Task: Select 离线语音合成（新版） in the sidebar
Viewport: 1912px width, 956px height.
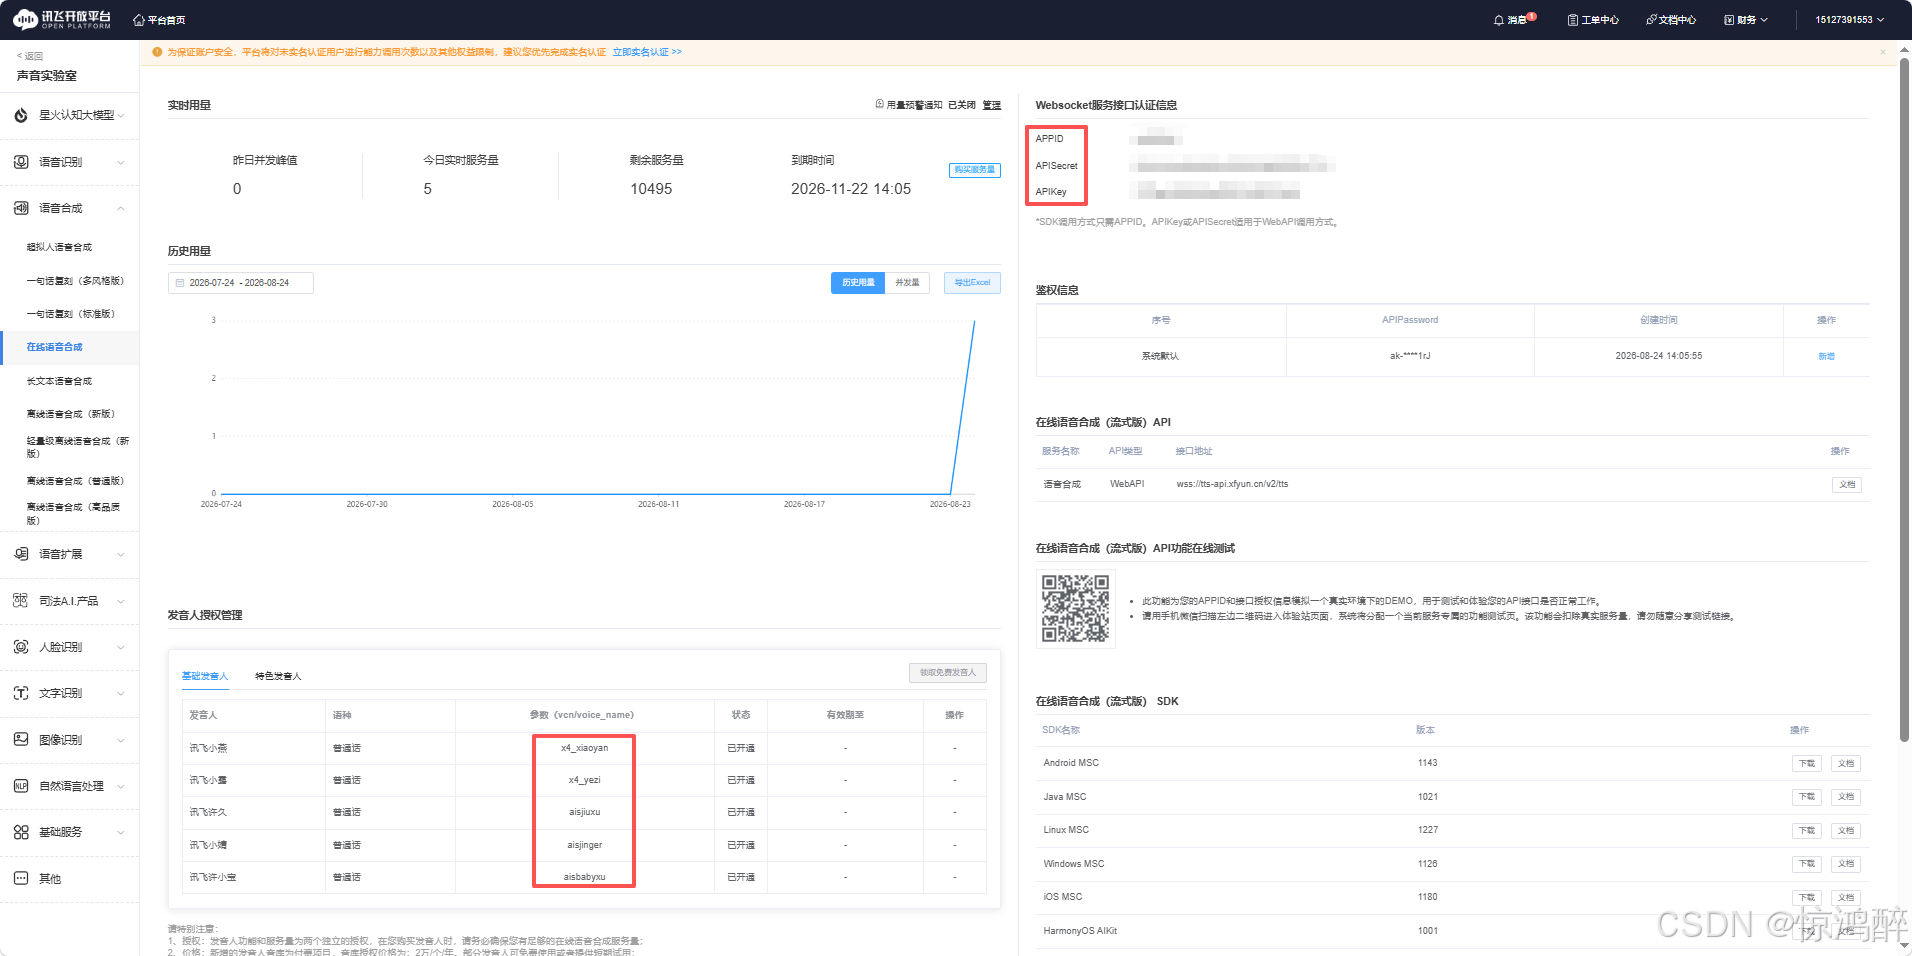Action: [x=71, y=414]
